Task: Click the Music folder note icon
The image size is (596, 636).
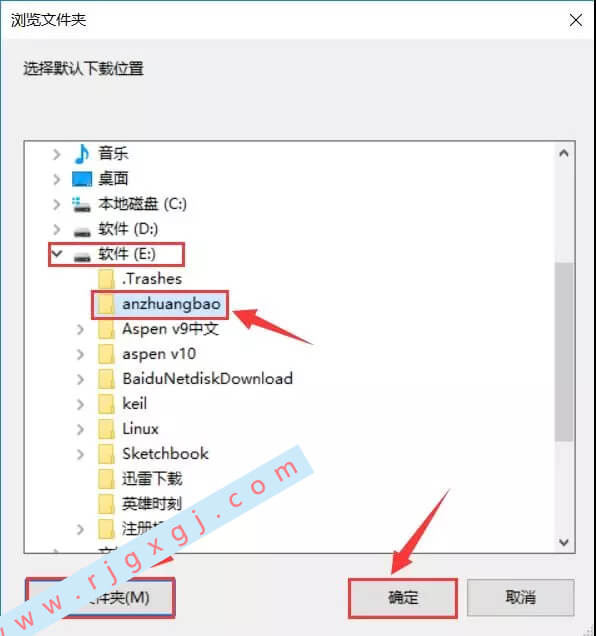Action: pos(82,154)
